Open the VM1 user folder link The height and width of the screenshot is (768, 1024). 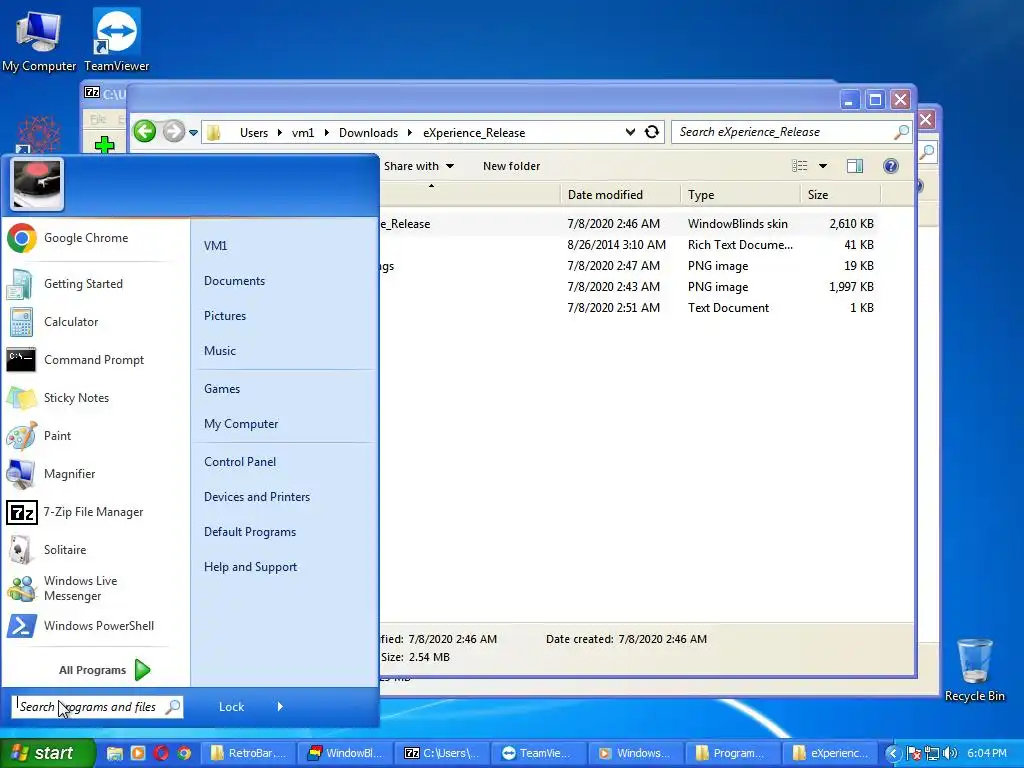[x=216, y=246]
